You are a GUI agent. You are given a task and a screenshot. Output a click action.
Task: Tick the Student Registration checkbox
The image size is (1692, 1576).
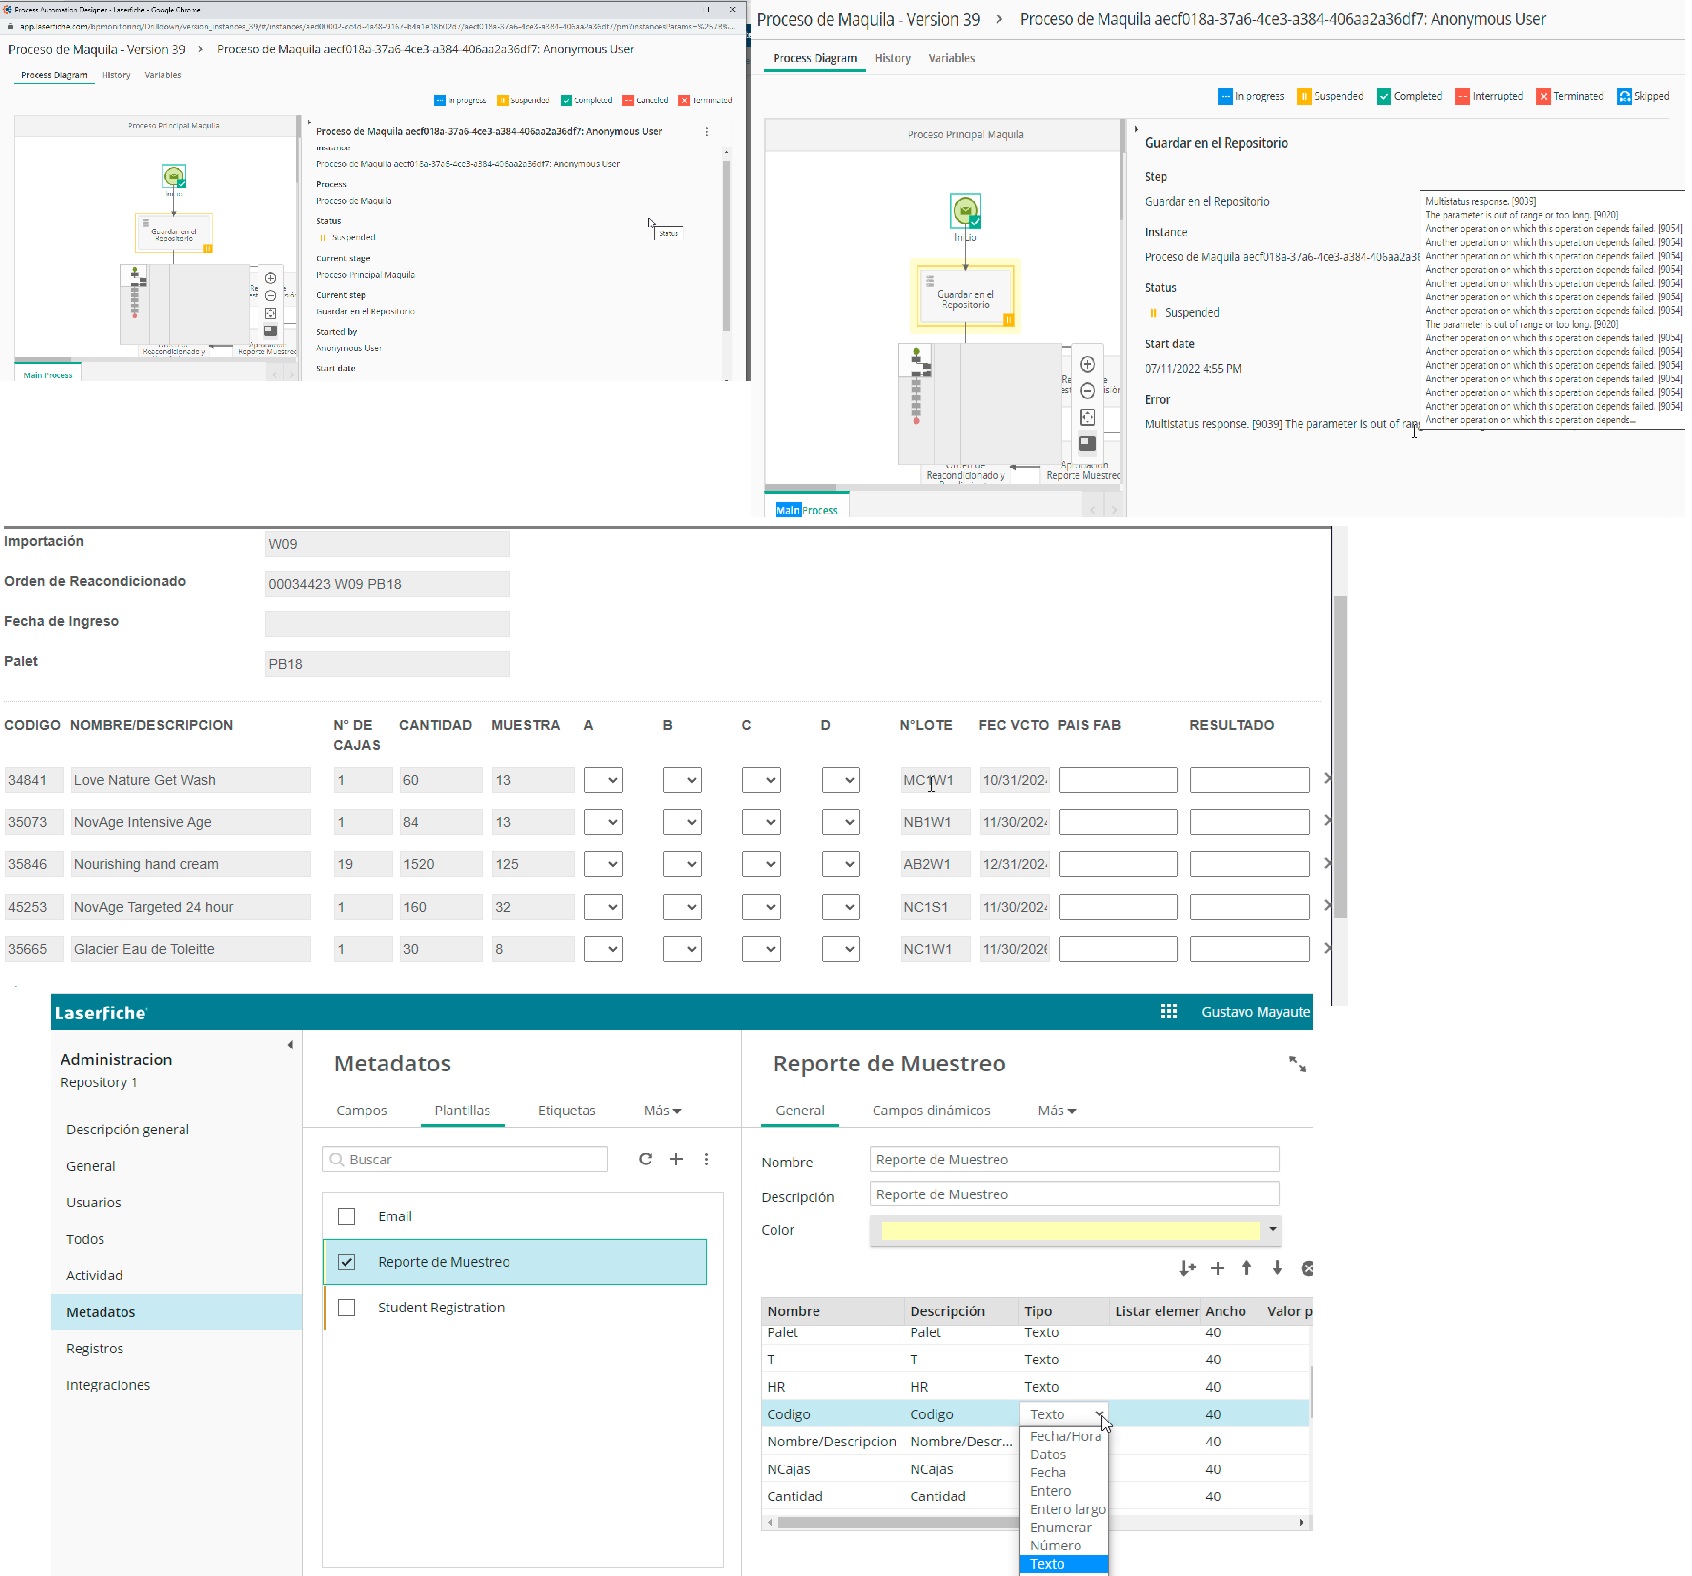pyautogui.click(x=347, y=1308)
